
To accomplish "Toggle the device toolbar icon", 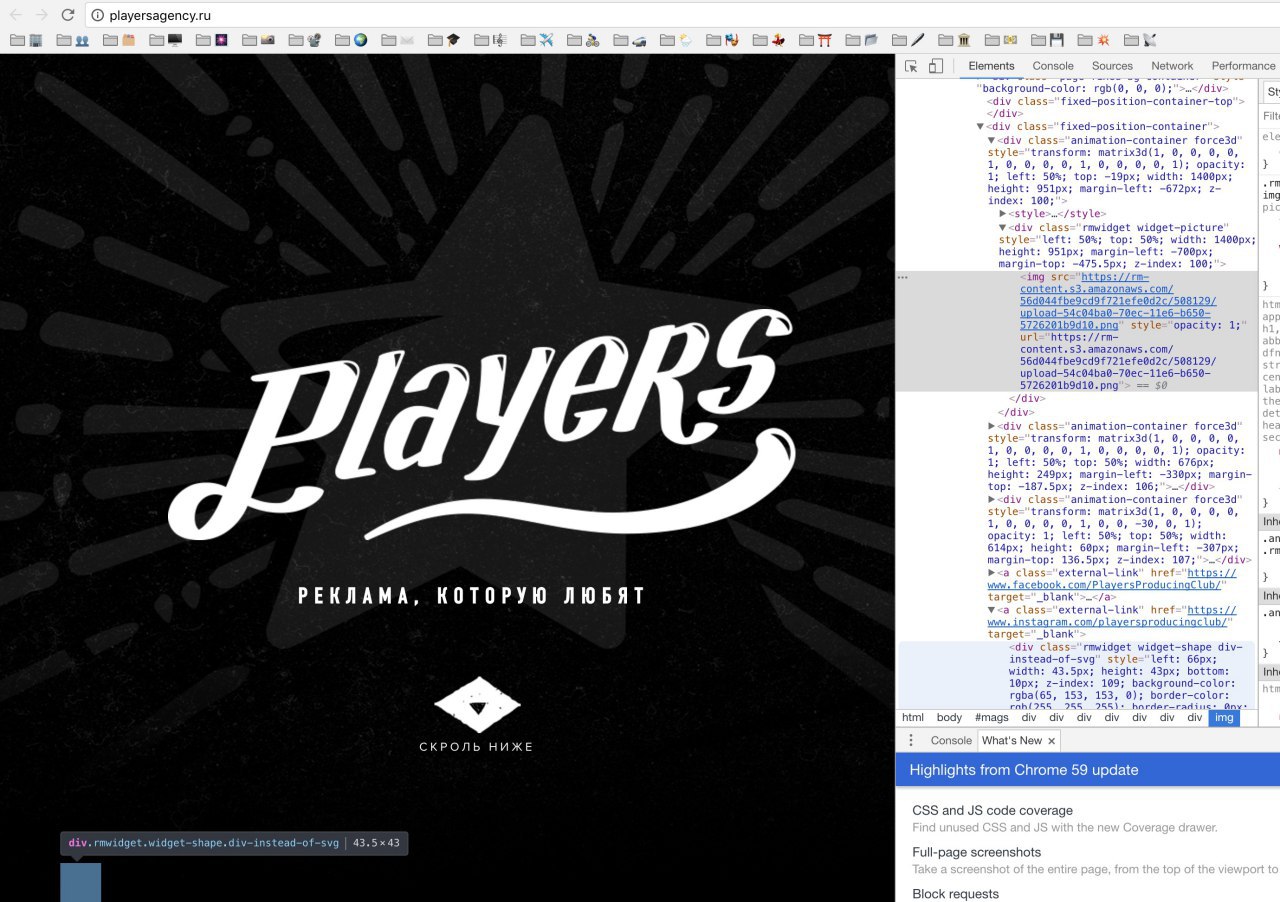I will [936, 66].
